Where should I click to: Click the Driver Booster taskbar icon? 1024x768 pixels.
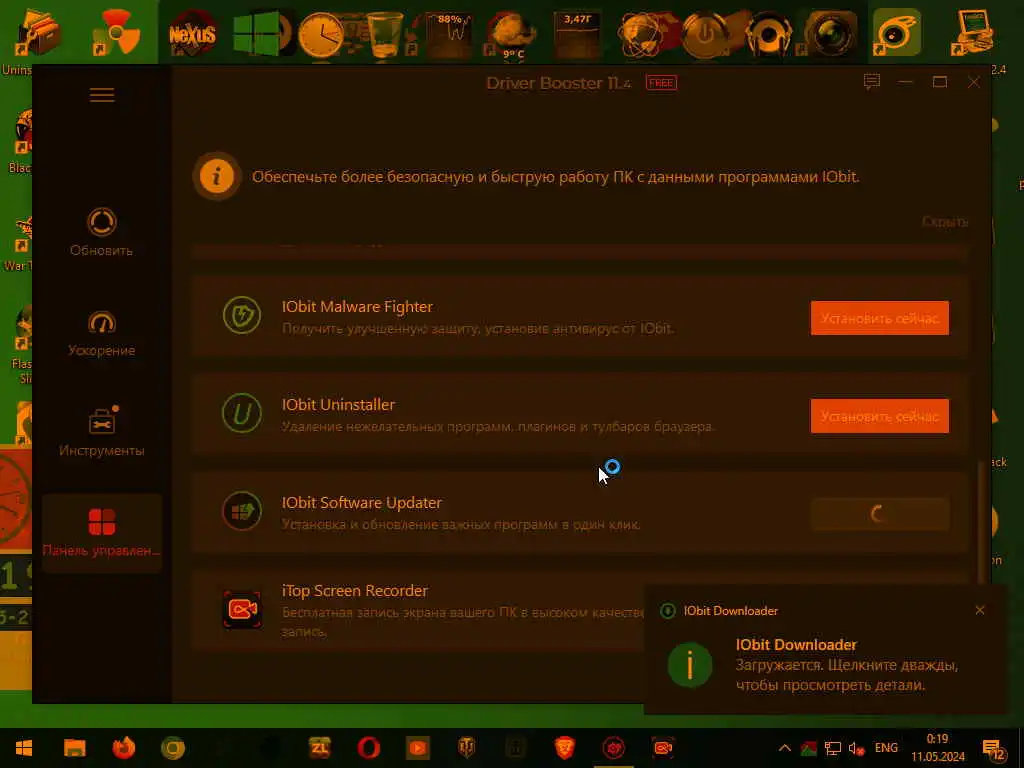click(613, 748)
